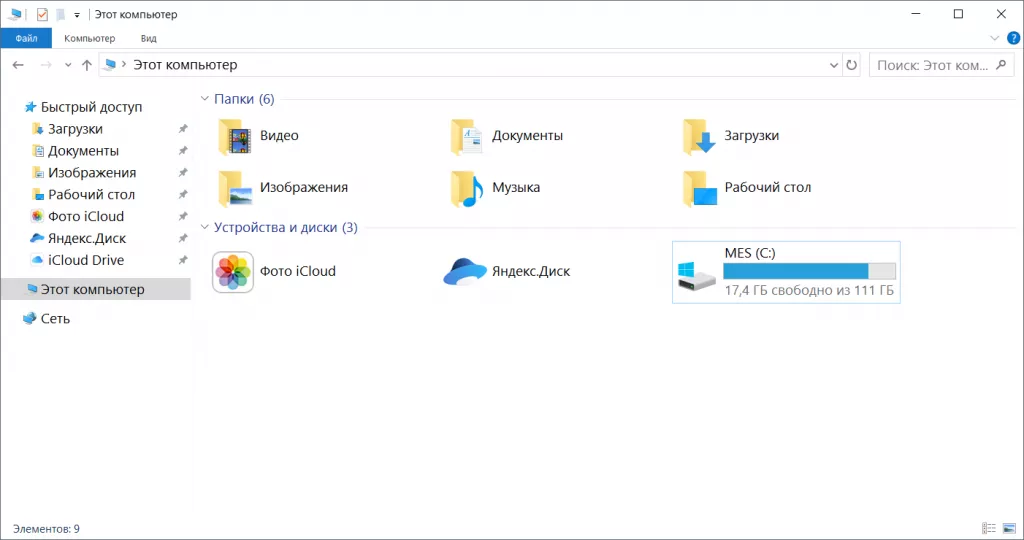Click the refresh button in address bar
This screenshot has width=1024, height=540.
tap(852, 65)
